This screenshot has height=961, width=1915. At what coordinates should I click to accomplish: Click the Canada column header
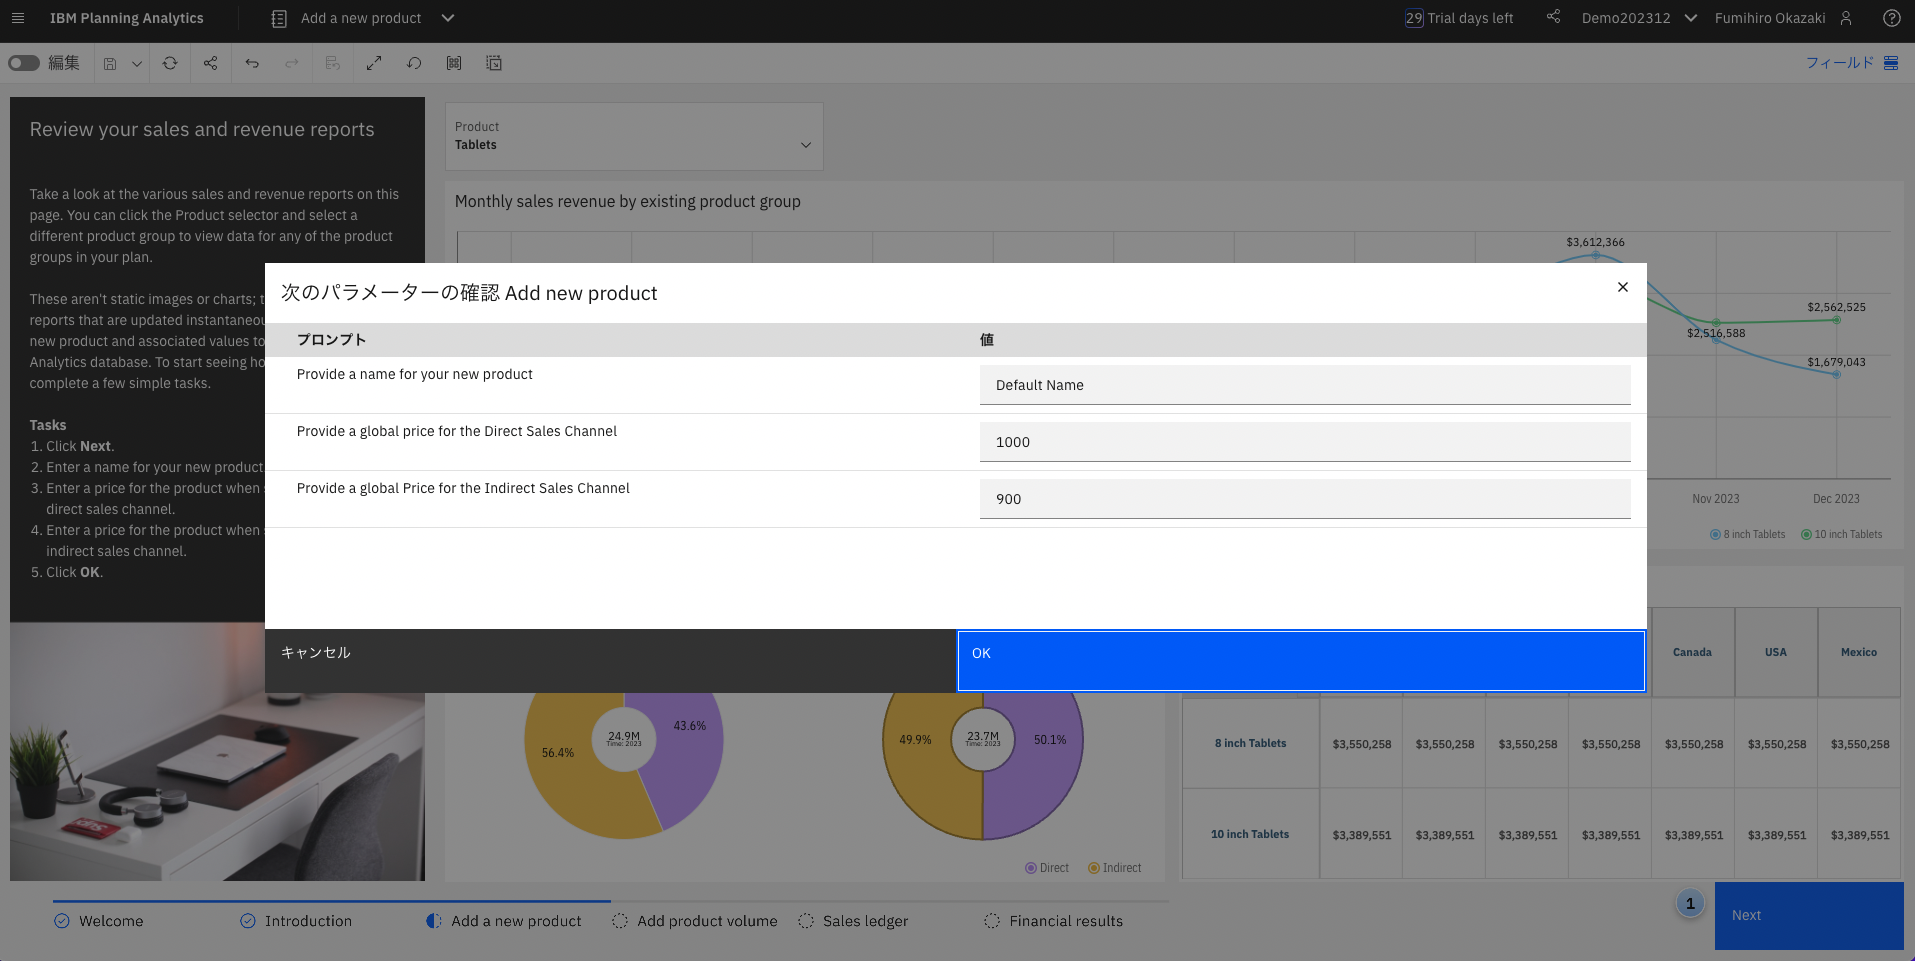[1693, 652]
